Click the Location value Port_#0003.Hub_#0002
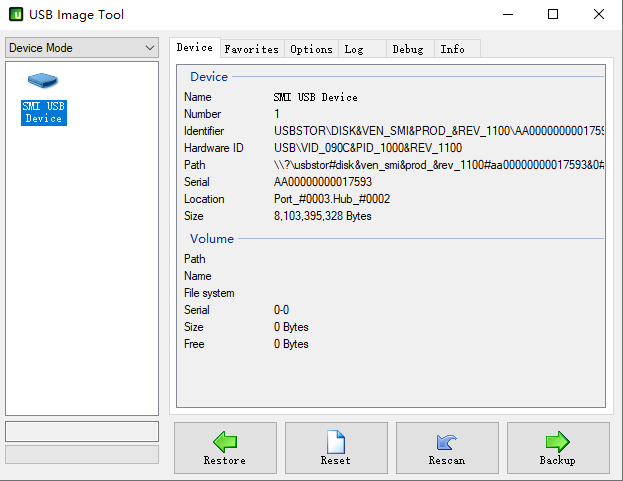Screen dimensions: 623x481 [x=332, y=199]
